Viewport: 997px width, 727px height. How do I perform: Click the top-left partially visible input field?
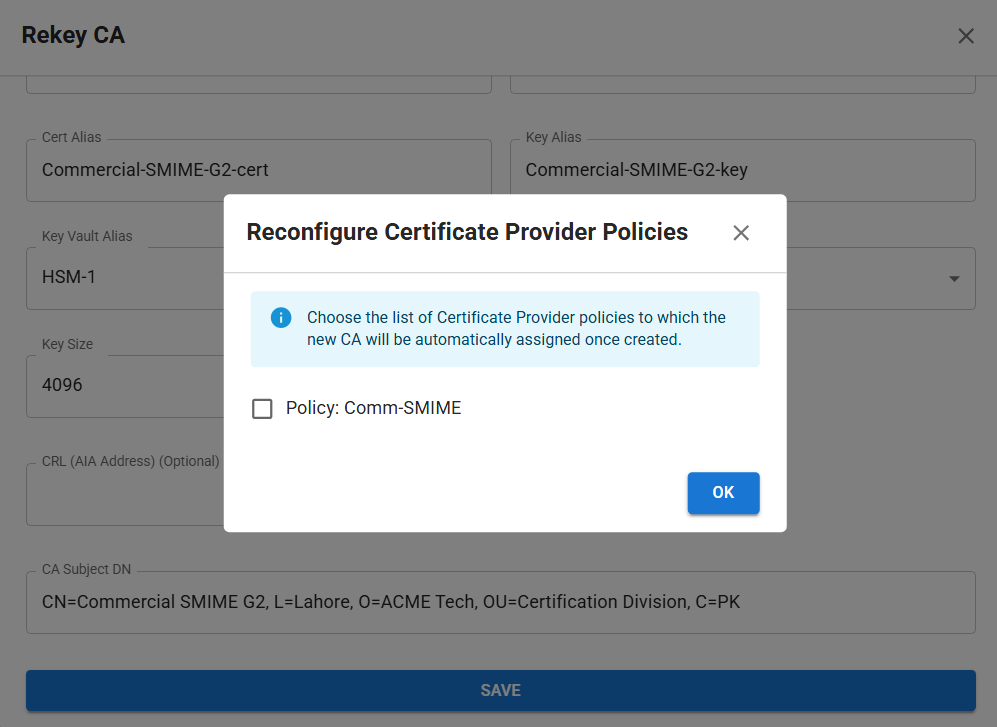(x=258, y=80)
